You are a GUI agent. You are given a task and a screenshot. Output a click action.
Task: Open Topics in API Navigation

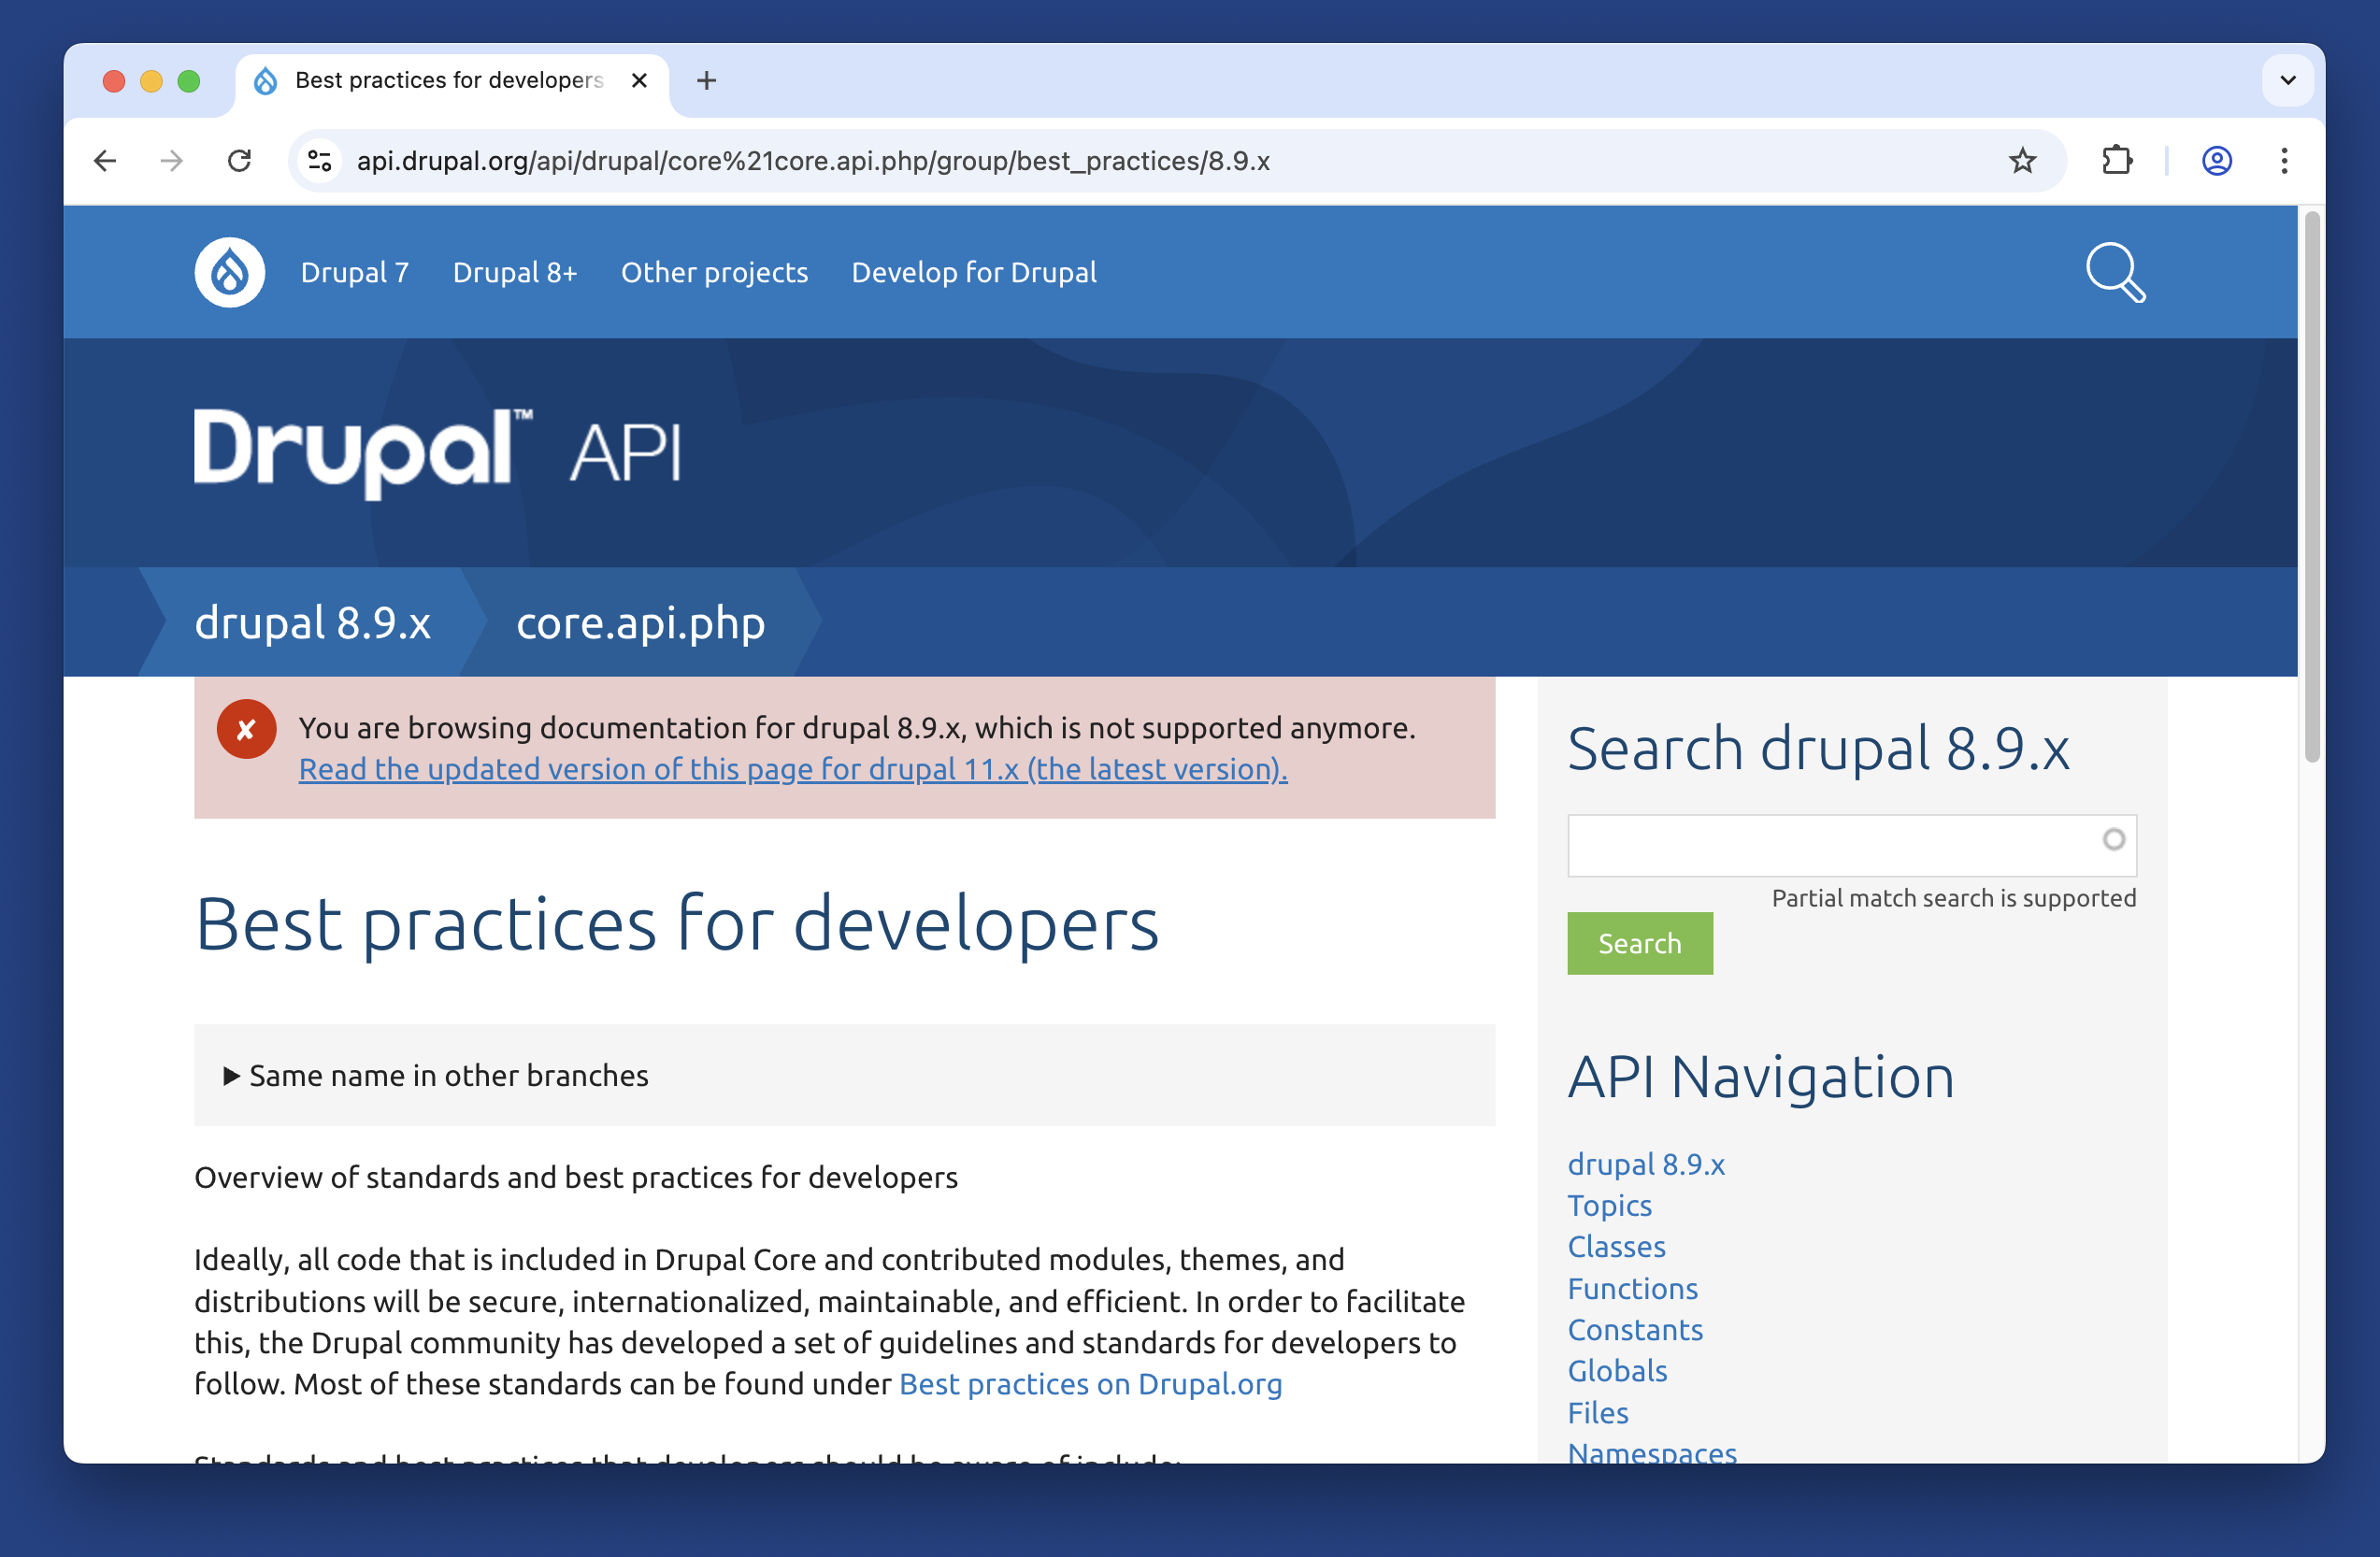1609,1205
